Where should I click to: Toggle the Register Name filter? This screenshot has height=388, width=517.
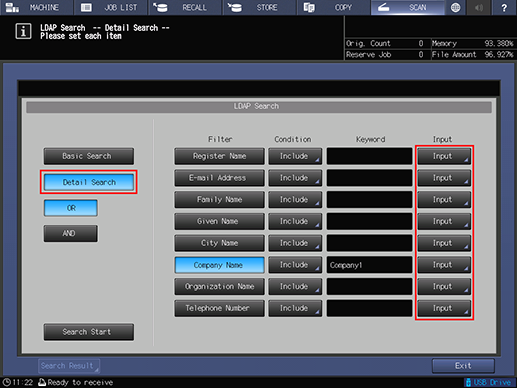(219, 156)
